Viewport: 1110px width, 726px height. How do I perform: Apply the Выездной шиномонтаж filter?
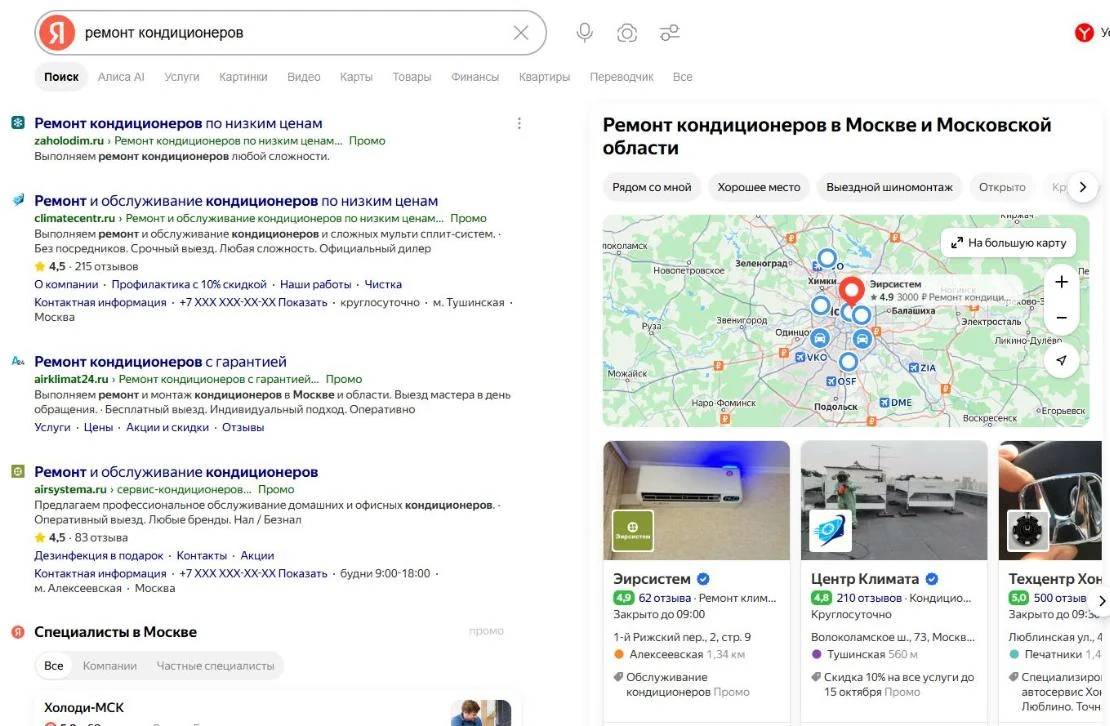coord(889,187)
